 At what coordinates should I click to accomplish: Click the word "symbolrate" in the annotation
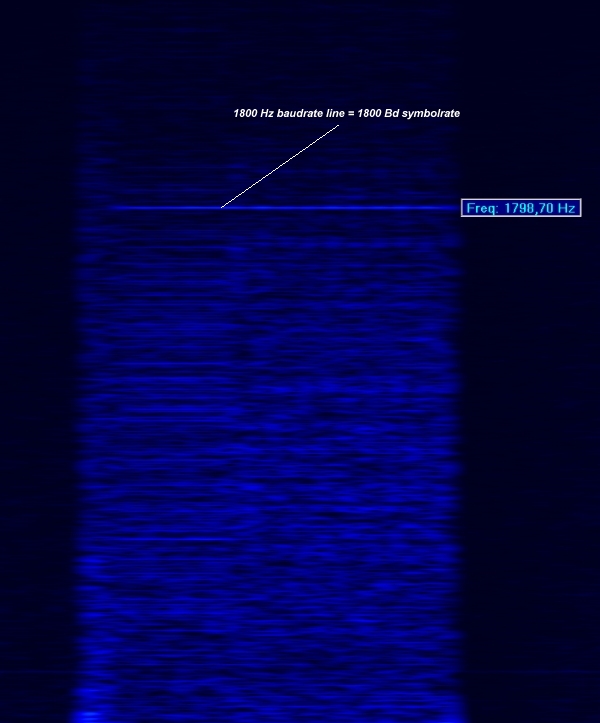click(433, 114)
